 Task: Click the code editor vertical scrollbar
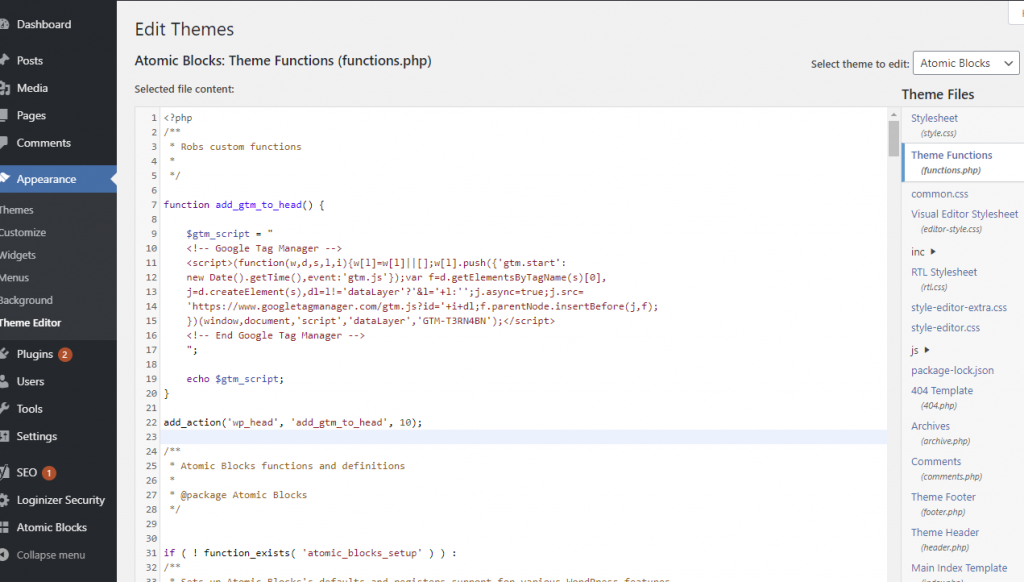point(893,139)
